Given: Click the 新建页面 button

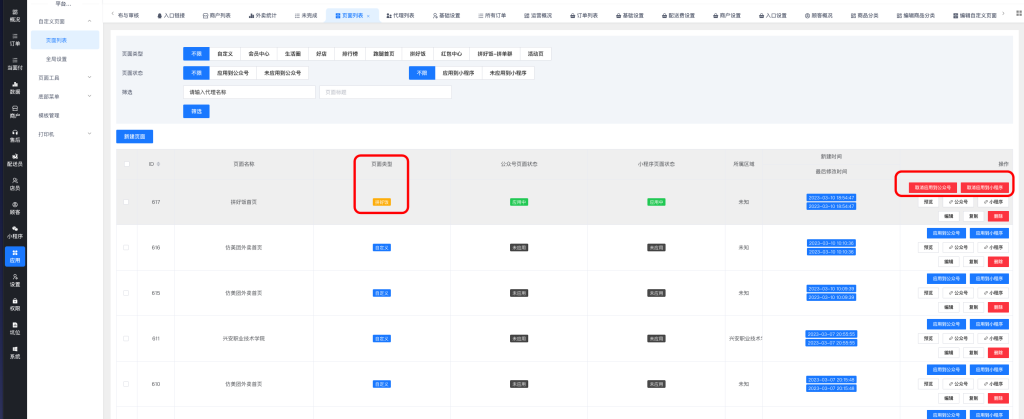Looking at the screenshot, I should [134, 135].
